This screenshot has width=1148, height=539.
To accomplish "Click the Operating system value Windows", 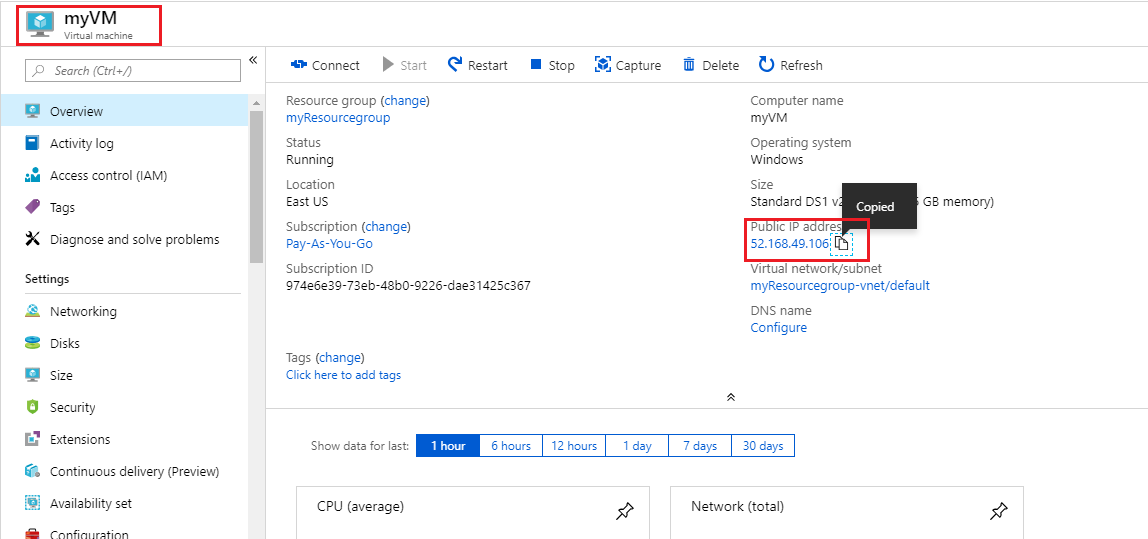I will [x=777, y=159].
